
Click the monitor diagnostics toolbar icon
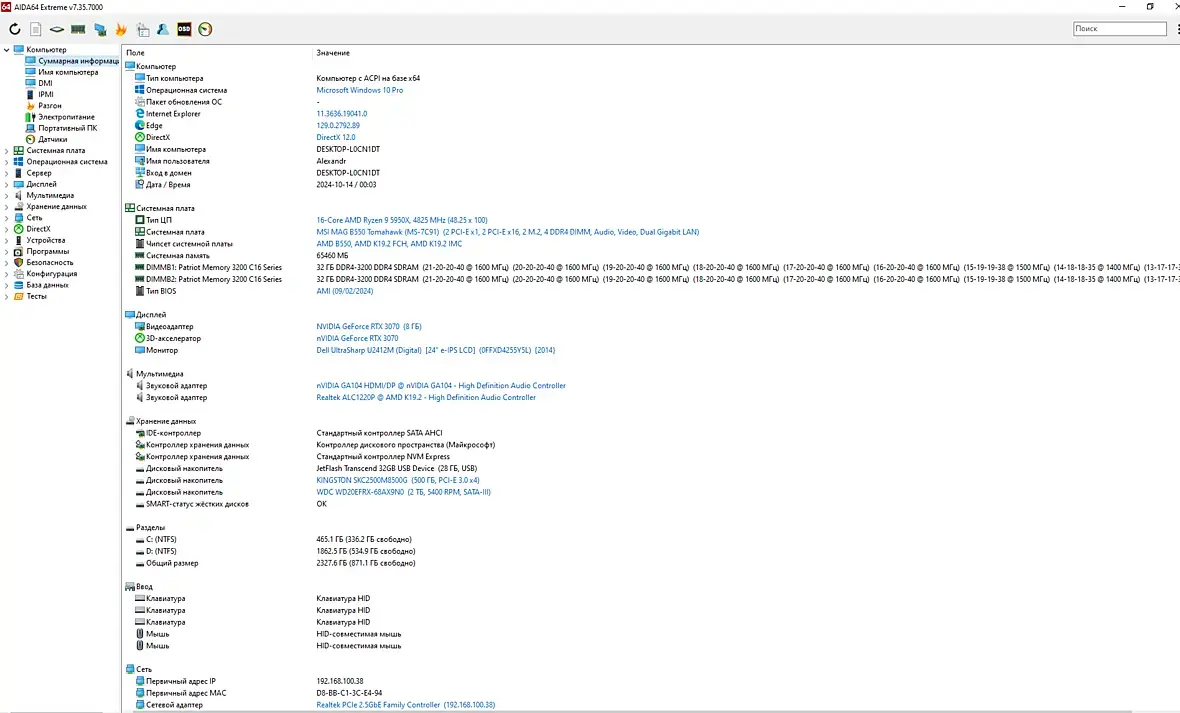tap(99, 29)
